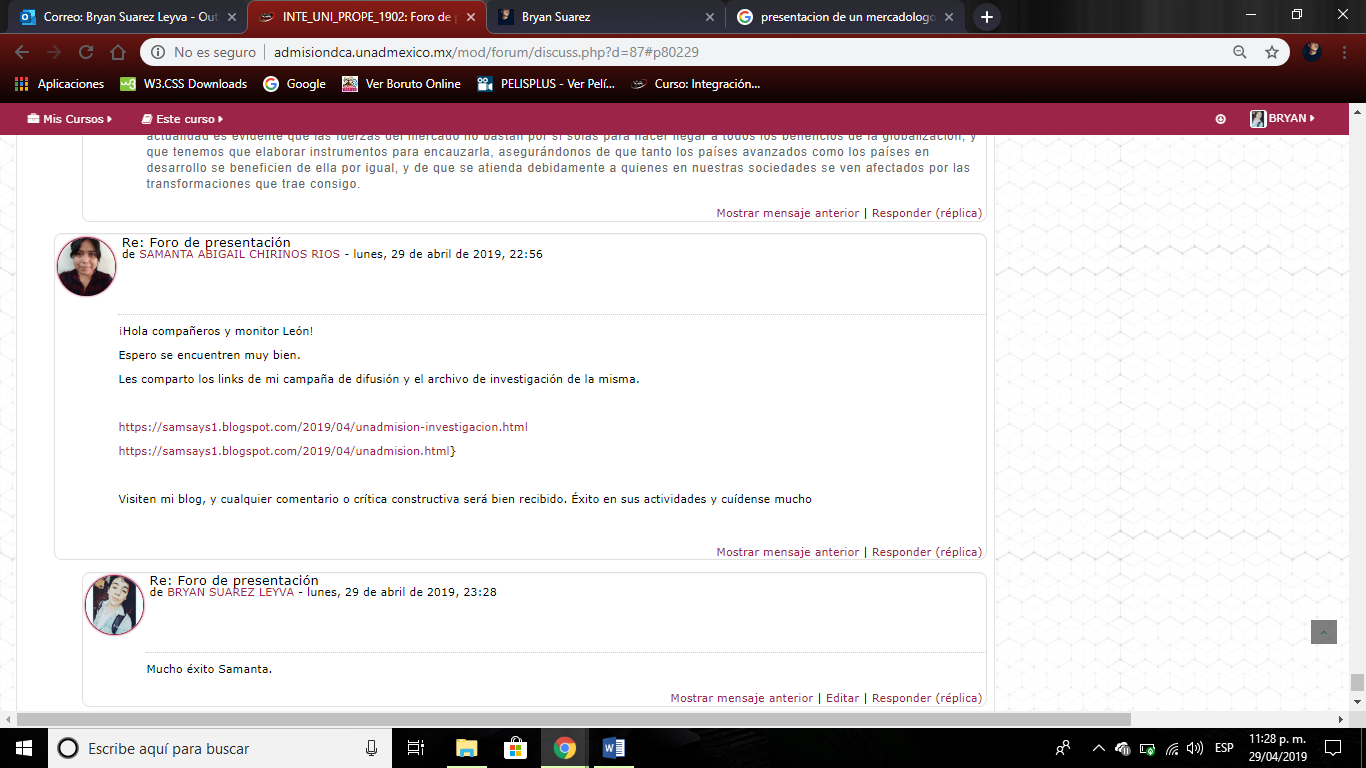Go to the browser home page icon
The width and height of the screenshot is (1366, 768).
(118, 52)
